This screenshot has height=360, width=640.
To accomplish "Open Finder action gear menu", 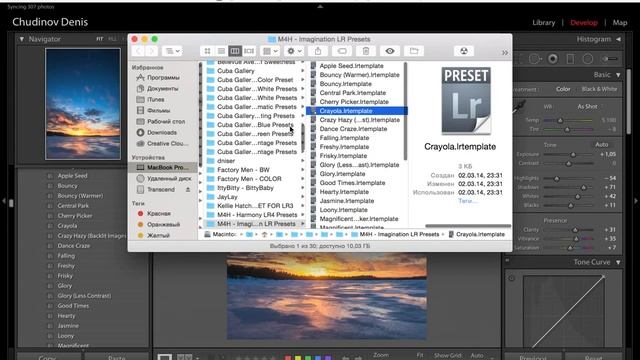I will click(x=294, y=51).
